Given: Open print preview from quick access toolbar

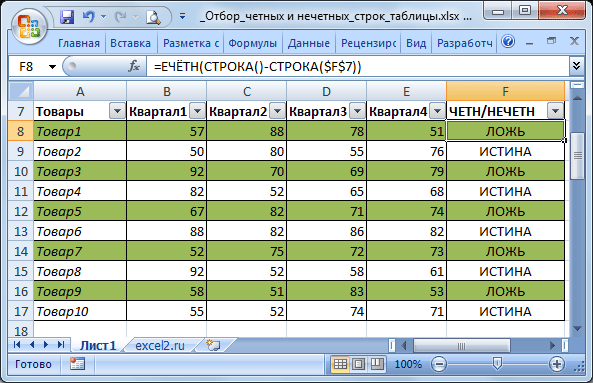Looking at the screenshot, I should click(x=153, y=17).
